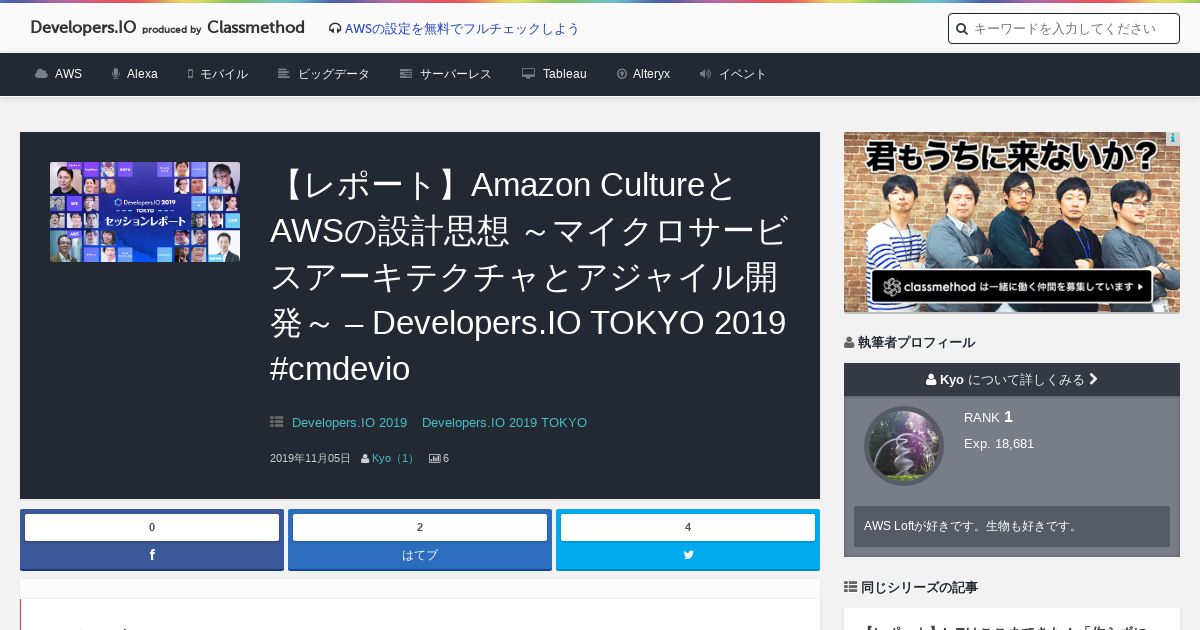Bookmark with the はてブ button
This screenshot has width=1200, height=630.
pos(420,555)
